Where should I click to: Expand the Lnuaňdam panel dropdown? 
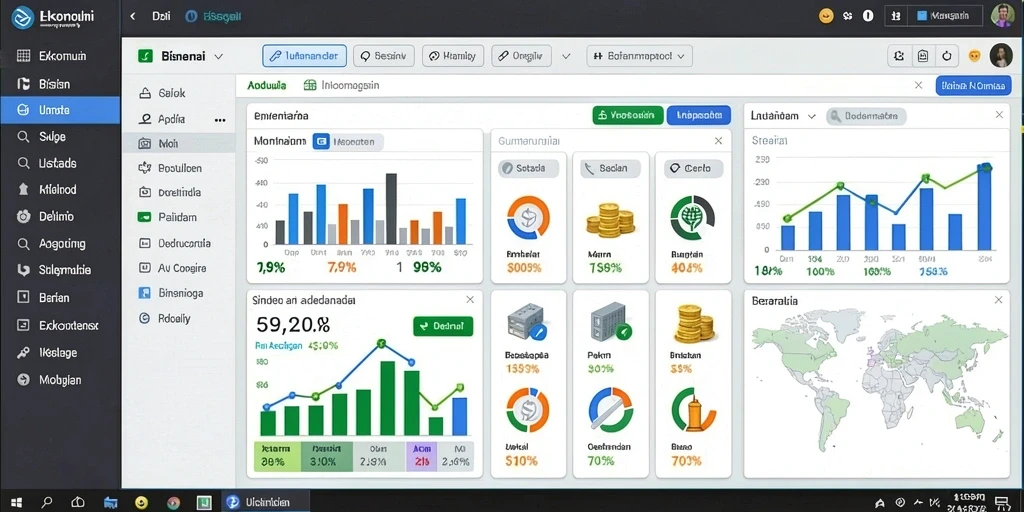coord(812,116)
